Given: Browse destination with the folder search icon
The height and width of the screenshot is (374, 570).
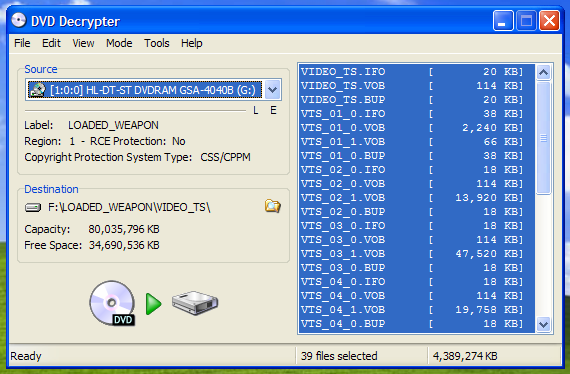Looking at the screenshot, I should 273,206.
